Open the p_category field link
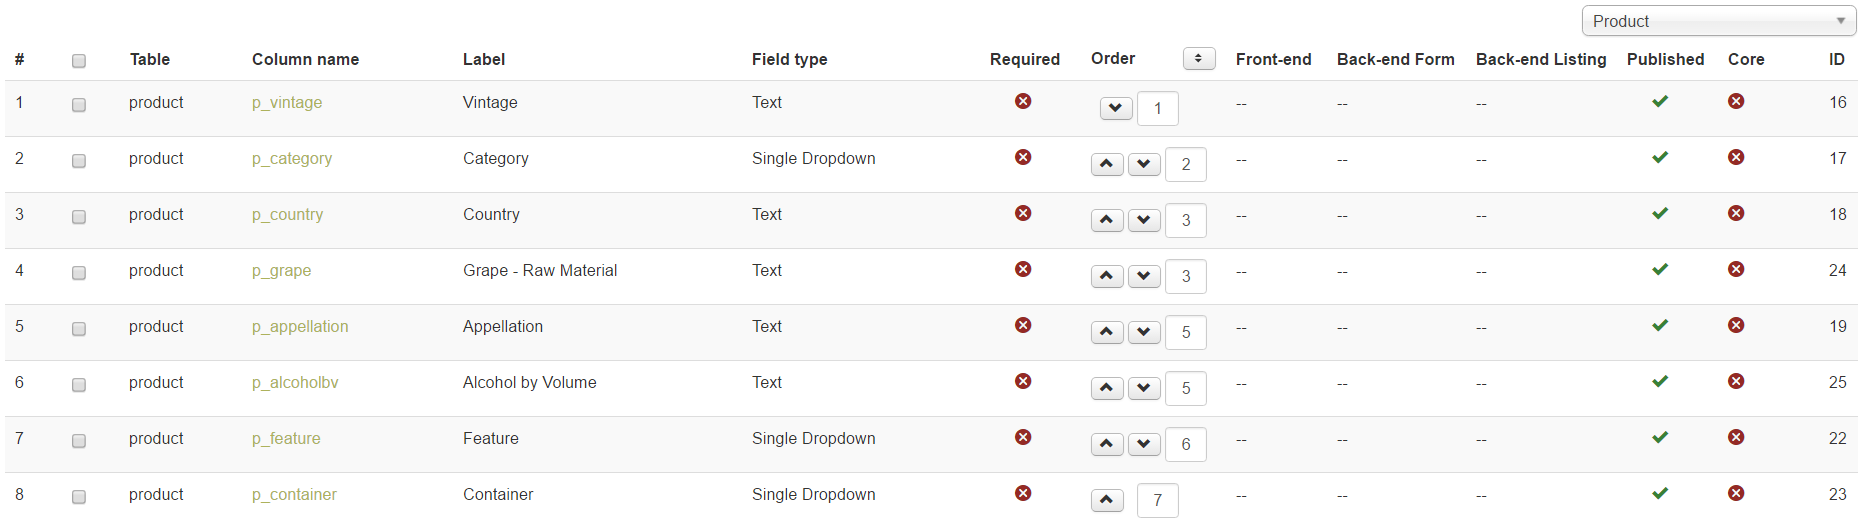The image size is (1869, 524). (292, 159)
